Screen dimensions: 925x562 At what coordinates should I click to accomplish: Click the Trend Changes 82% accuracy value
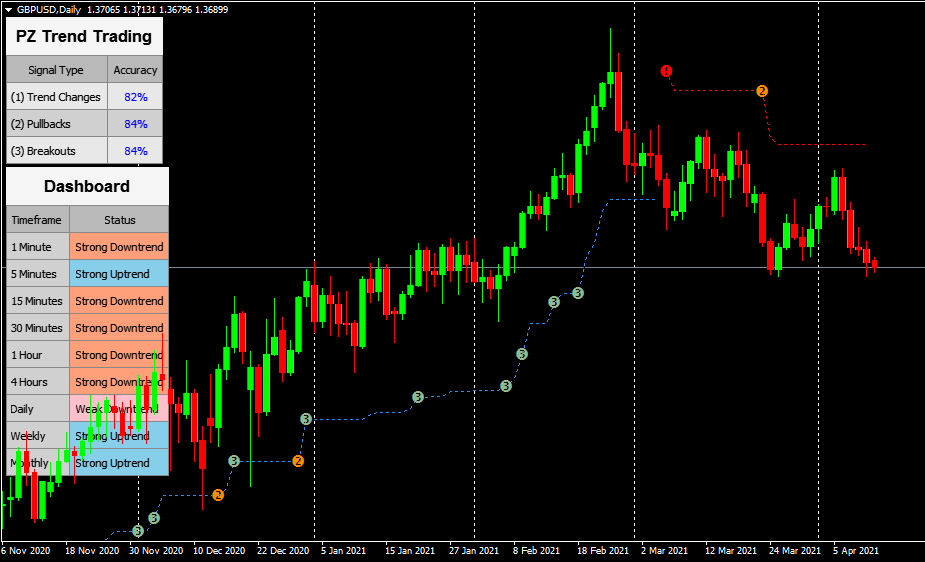[x=136, y=97]
